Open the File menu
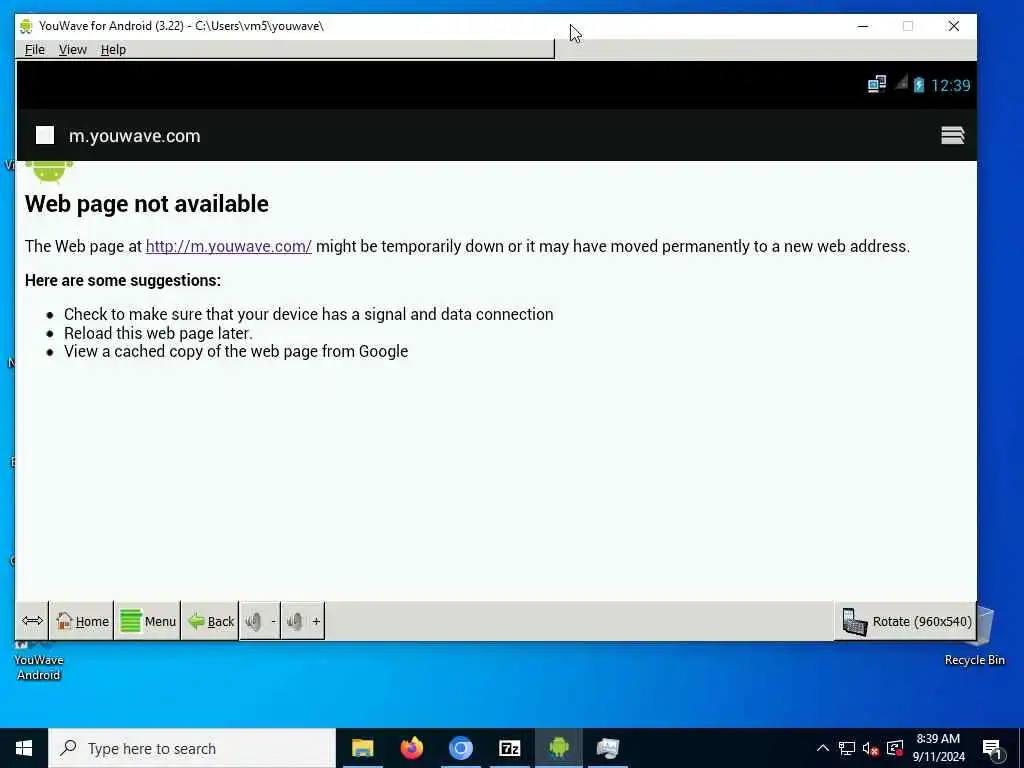 point(35,50)
